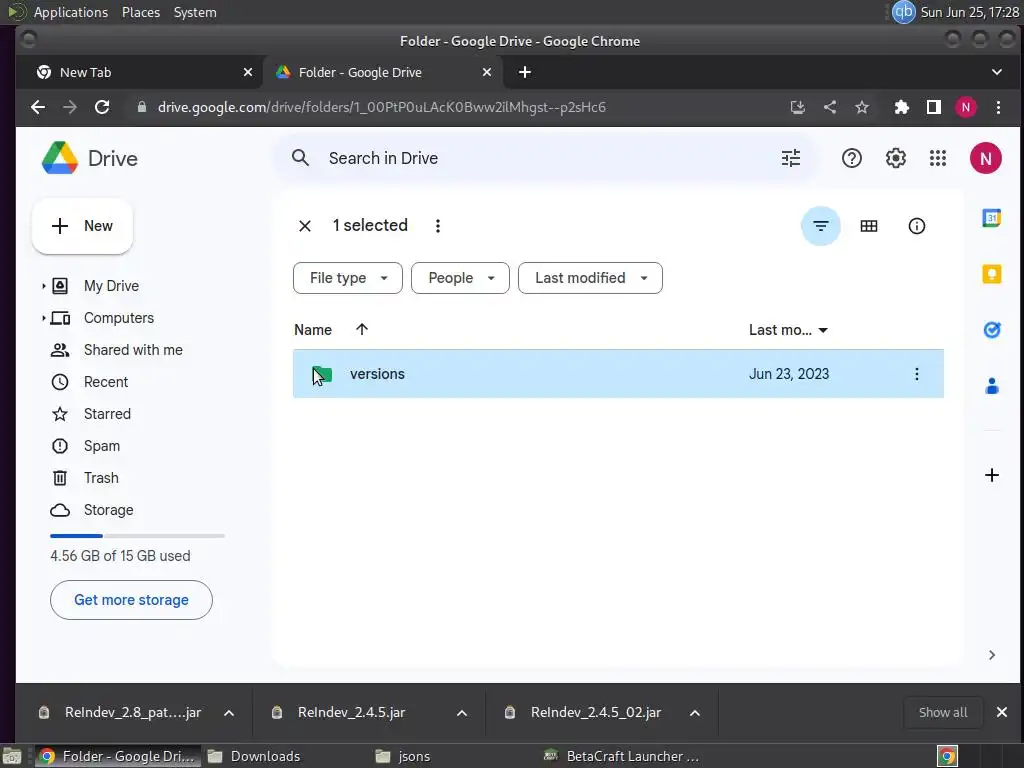Open the Google Tasks side panel
The width and height of the screenshot is (1024, 768).
[991, 330]
